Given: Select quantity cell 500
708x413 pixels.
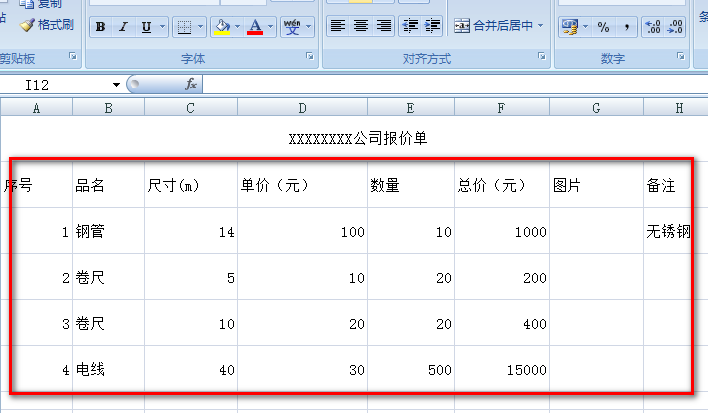Looking at the screenshot, I should pos(410,369).
